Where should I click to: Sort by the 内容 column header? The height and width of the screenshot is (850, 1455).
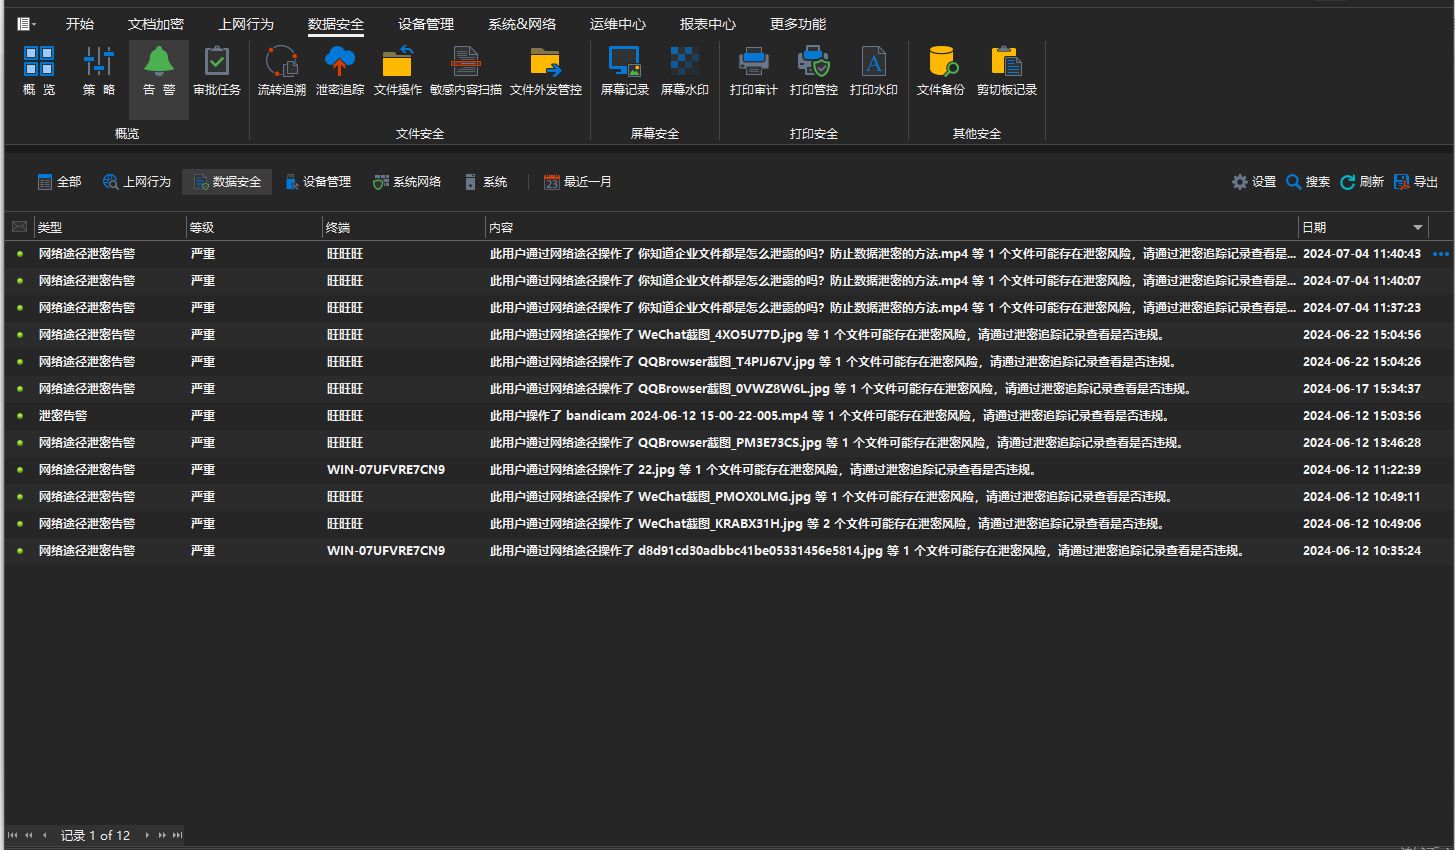pos(892,227)
